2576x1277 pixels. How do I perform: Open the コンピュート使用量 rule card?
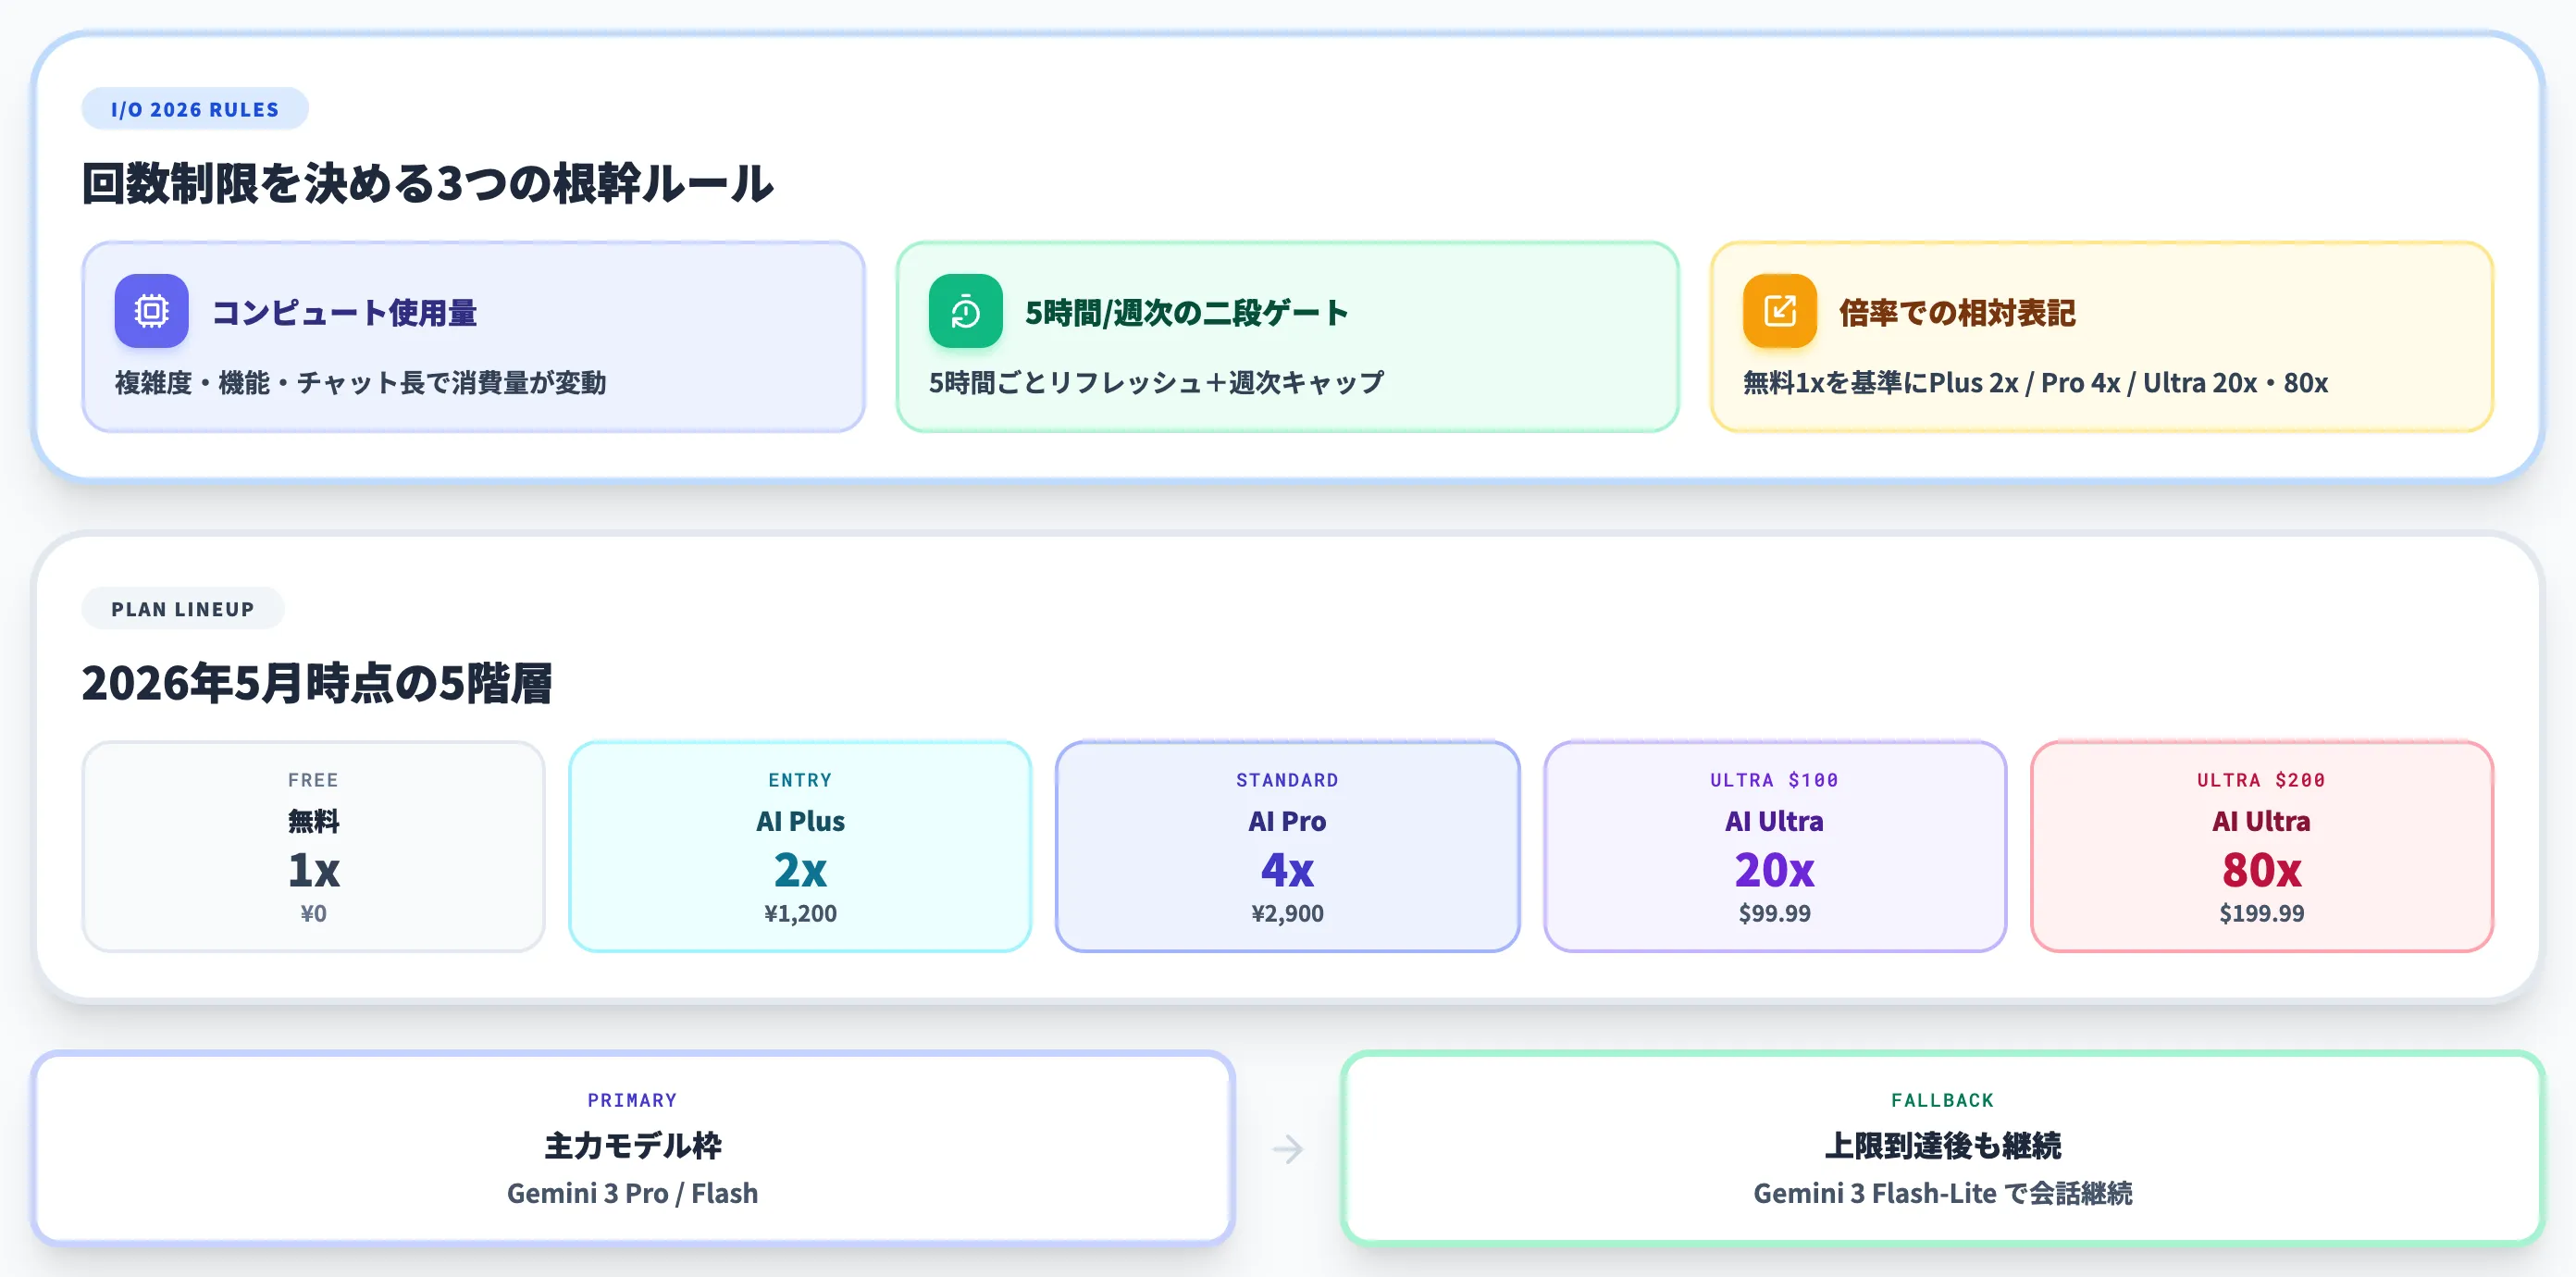coord(473,337)
